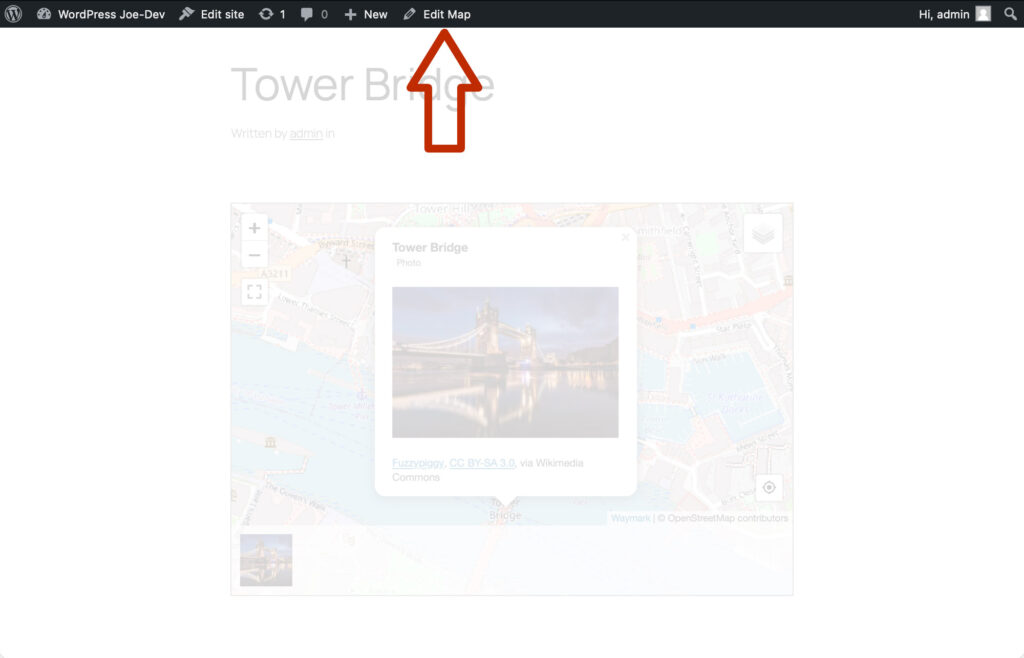Viewport: 1024px width, 658px height.
Task: Zoom in on the map
Action: coord(254,228)
